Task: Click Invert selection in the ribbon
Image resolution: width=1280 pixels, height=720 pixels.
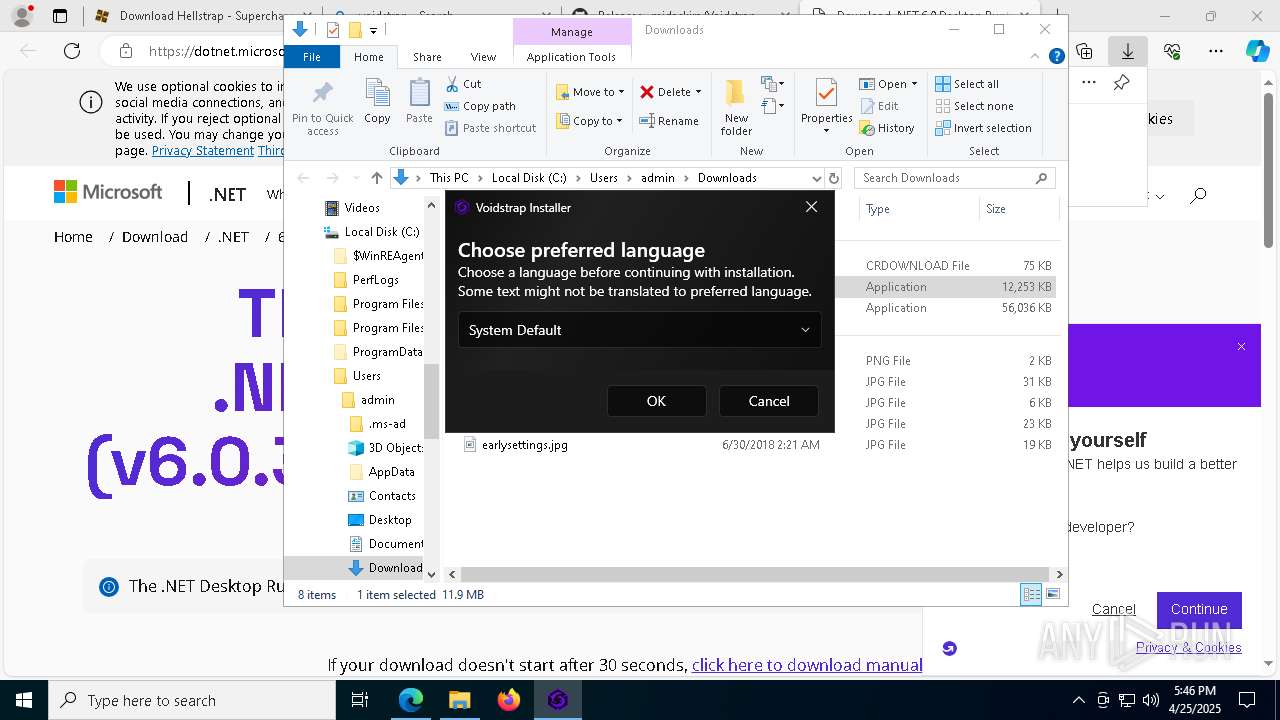Action: click(984, 128)
